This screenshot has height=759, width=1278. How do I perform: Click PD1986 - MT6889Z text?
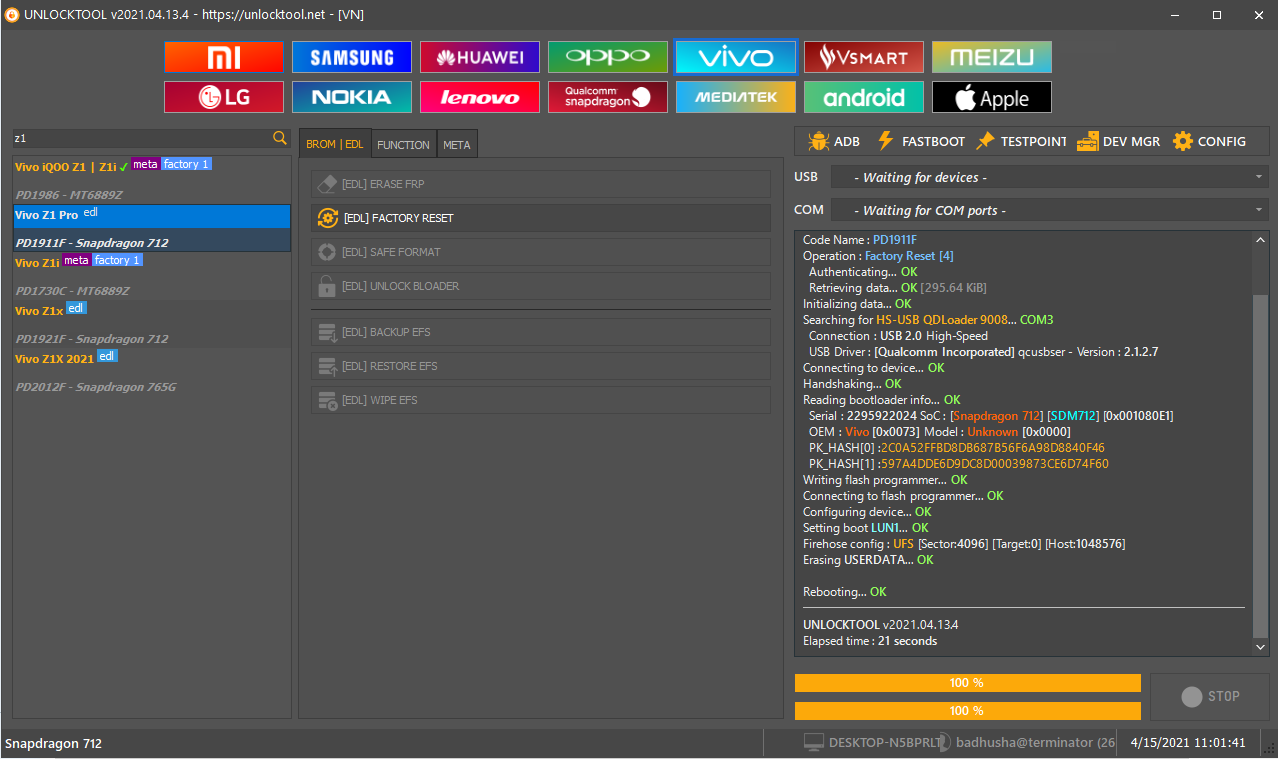pyautogui.click(x=69, y=195)
